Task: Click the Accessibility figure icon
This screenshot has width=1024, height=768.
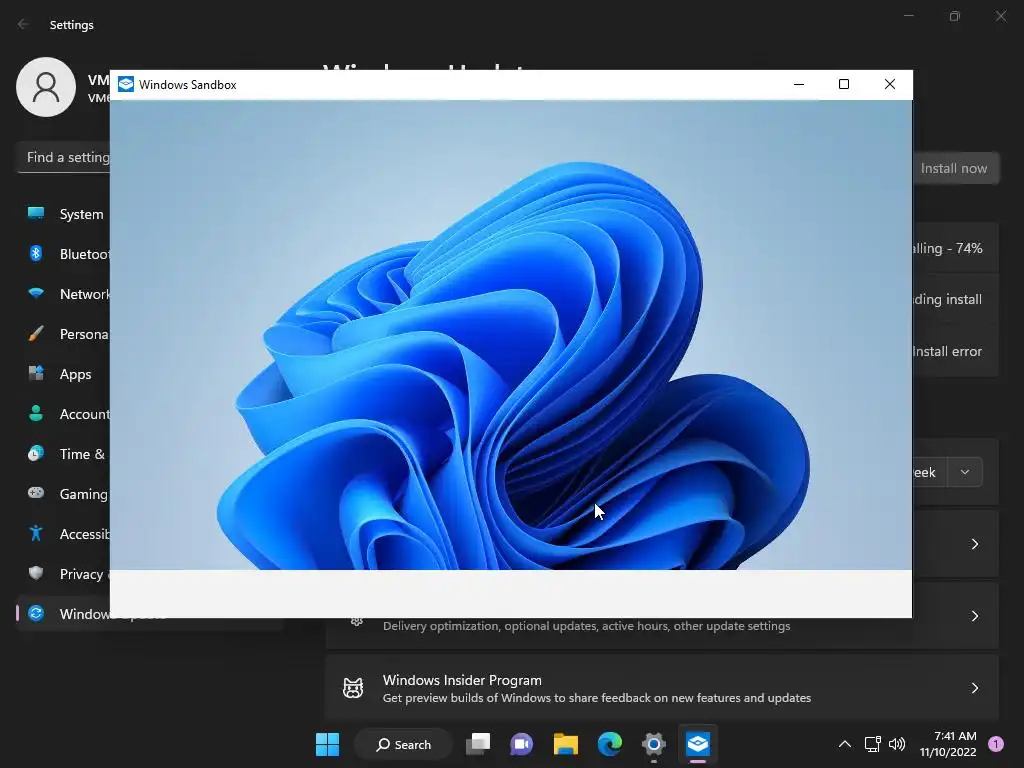Action: click(36, 534)
